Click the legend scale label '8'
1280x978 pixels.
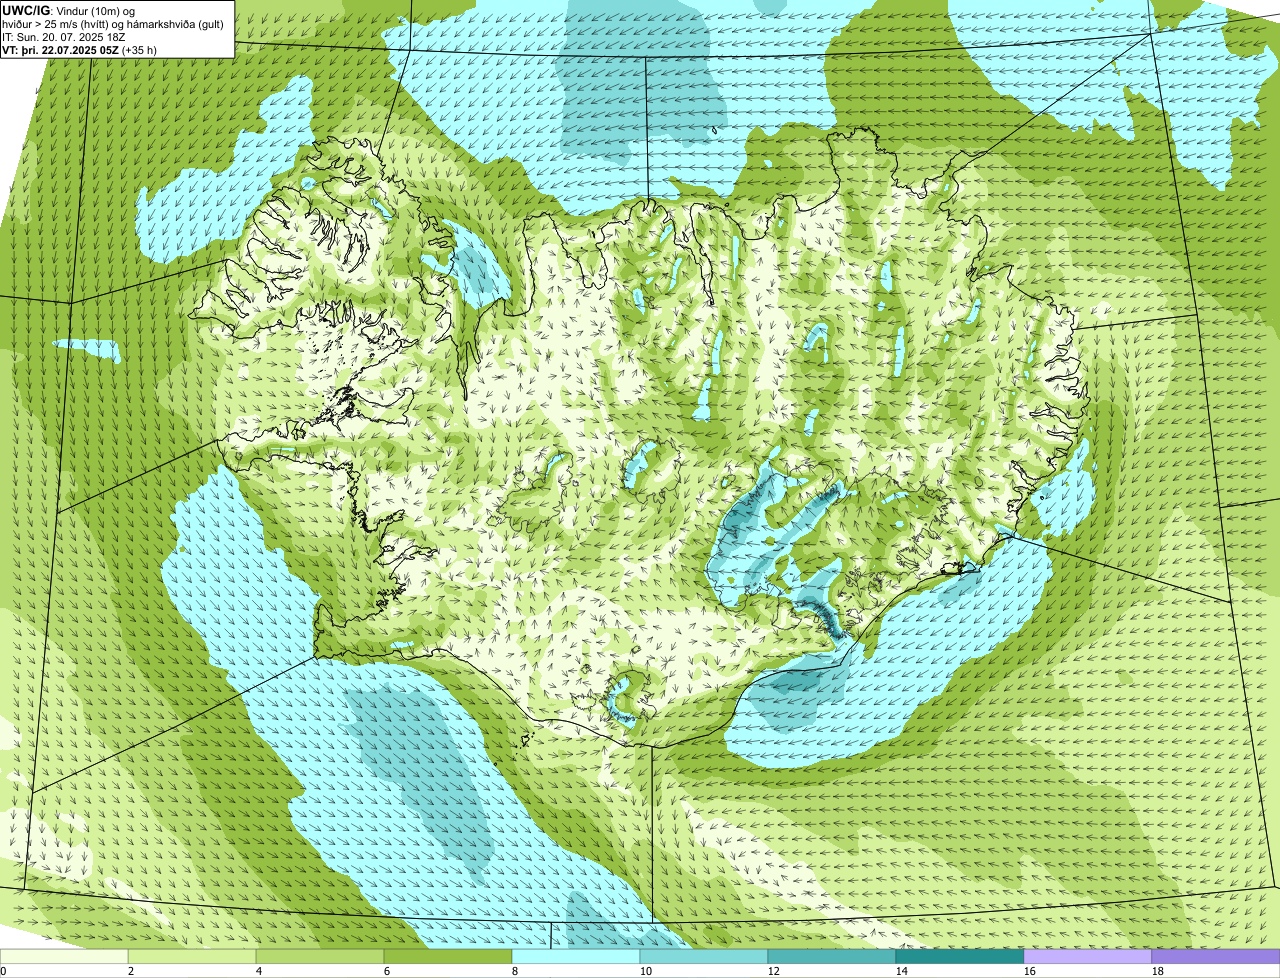[x=515, y=971]
